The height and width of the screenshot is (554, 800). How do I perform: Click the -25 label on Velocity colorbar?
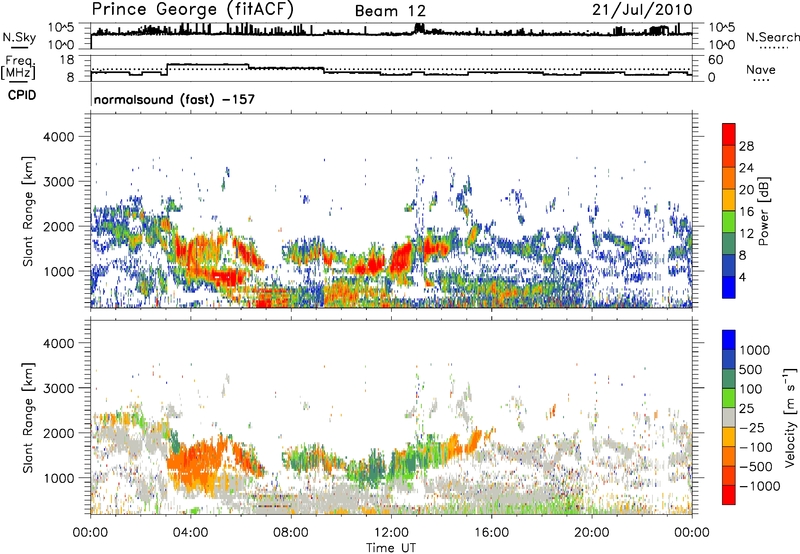[754, 427]
